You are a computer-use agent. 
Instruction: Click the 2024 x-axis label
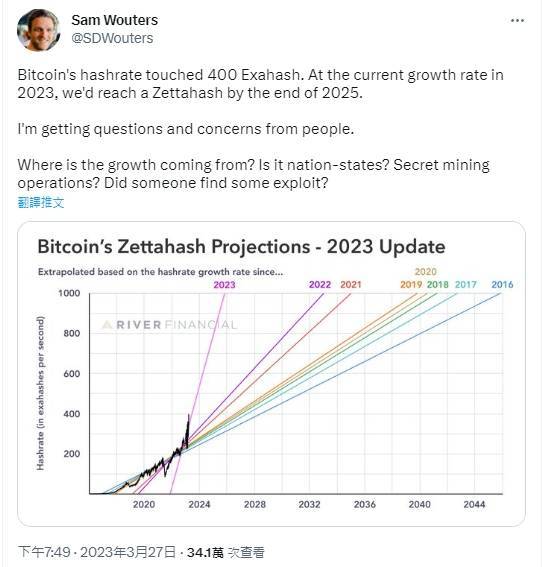pos(199,504)
